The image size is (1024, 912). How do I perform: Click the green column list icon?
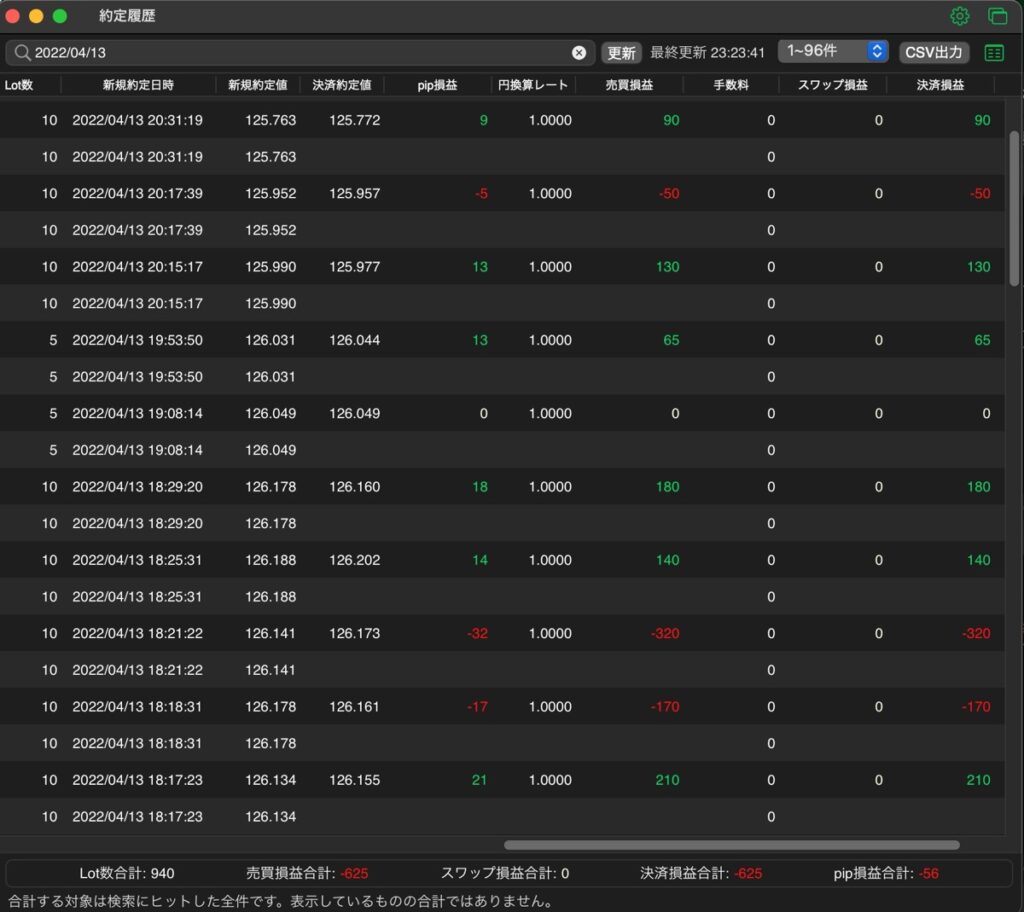pos(994,53)
